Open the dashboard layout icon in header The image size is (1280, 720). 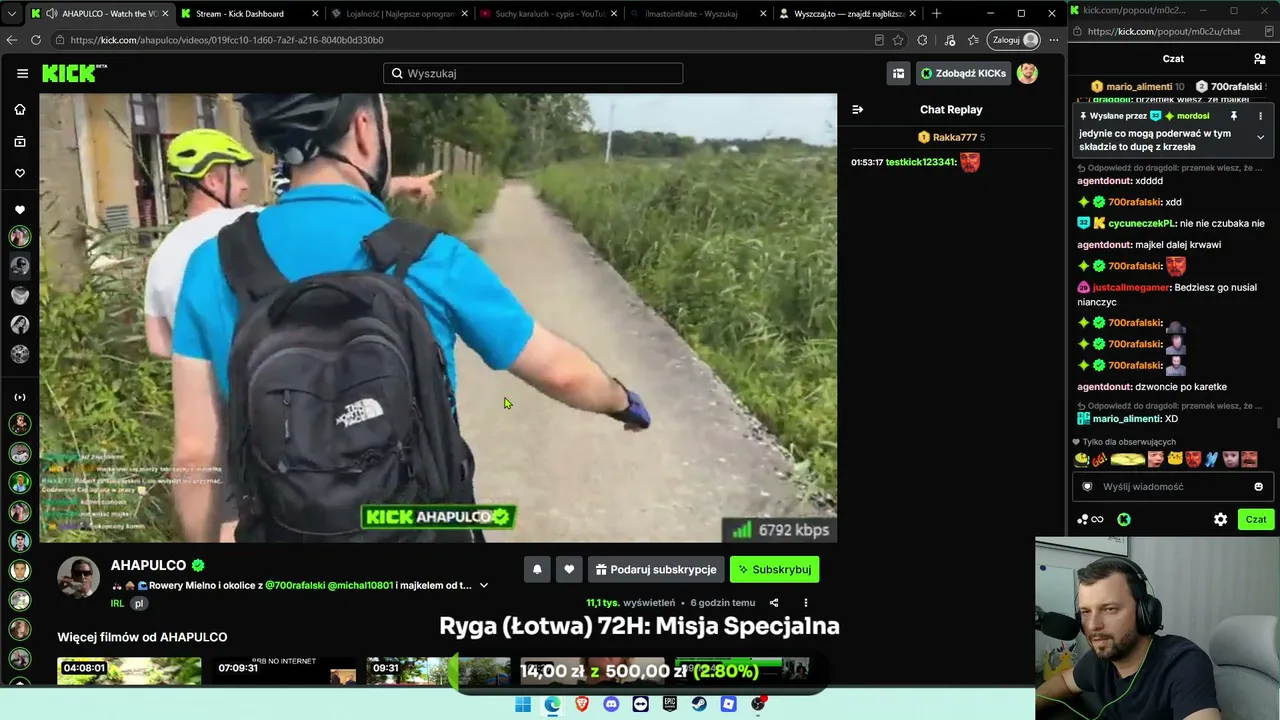pos(898,73)
